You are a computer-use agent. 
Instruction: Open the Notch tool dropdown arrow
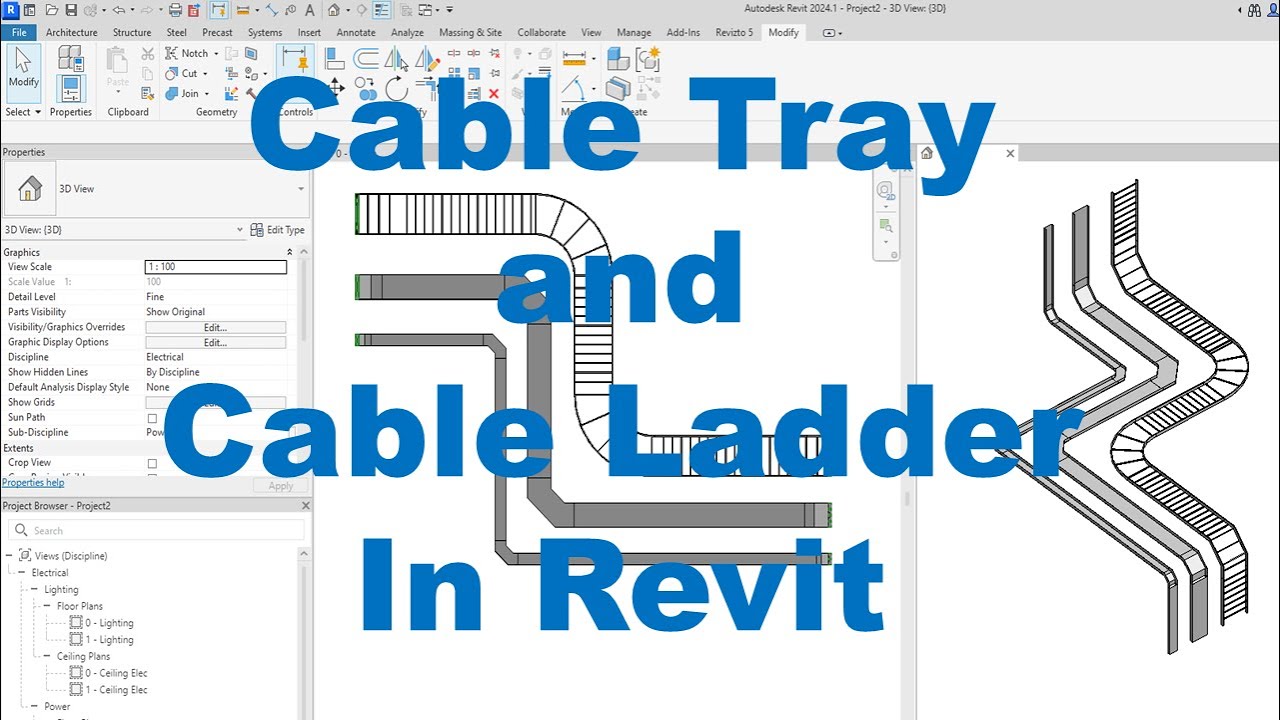[216, 54]
